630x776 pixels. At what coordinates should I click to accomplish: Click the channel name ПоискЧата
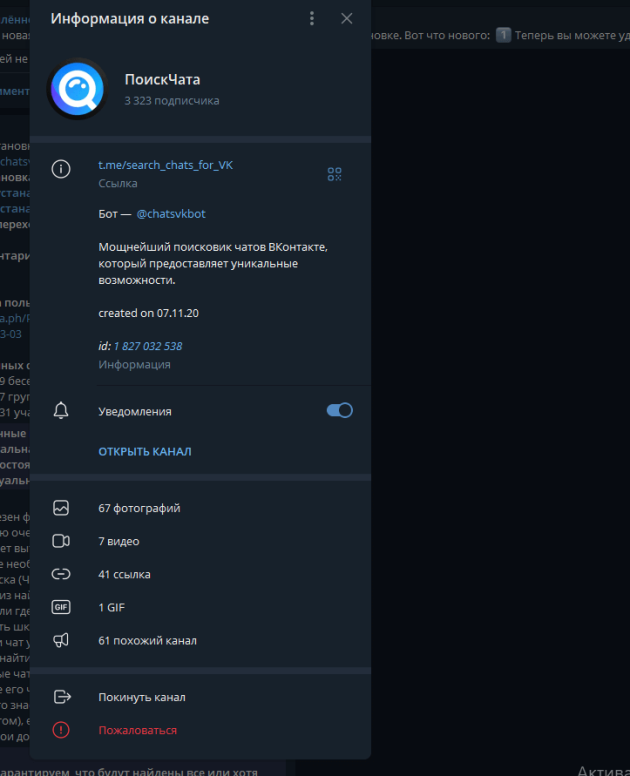pos(162,79)
